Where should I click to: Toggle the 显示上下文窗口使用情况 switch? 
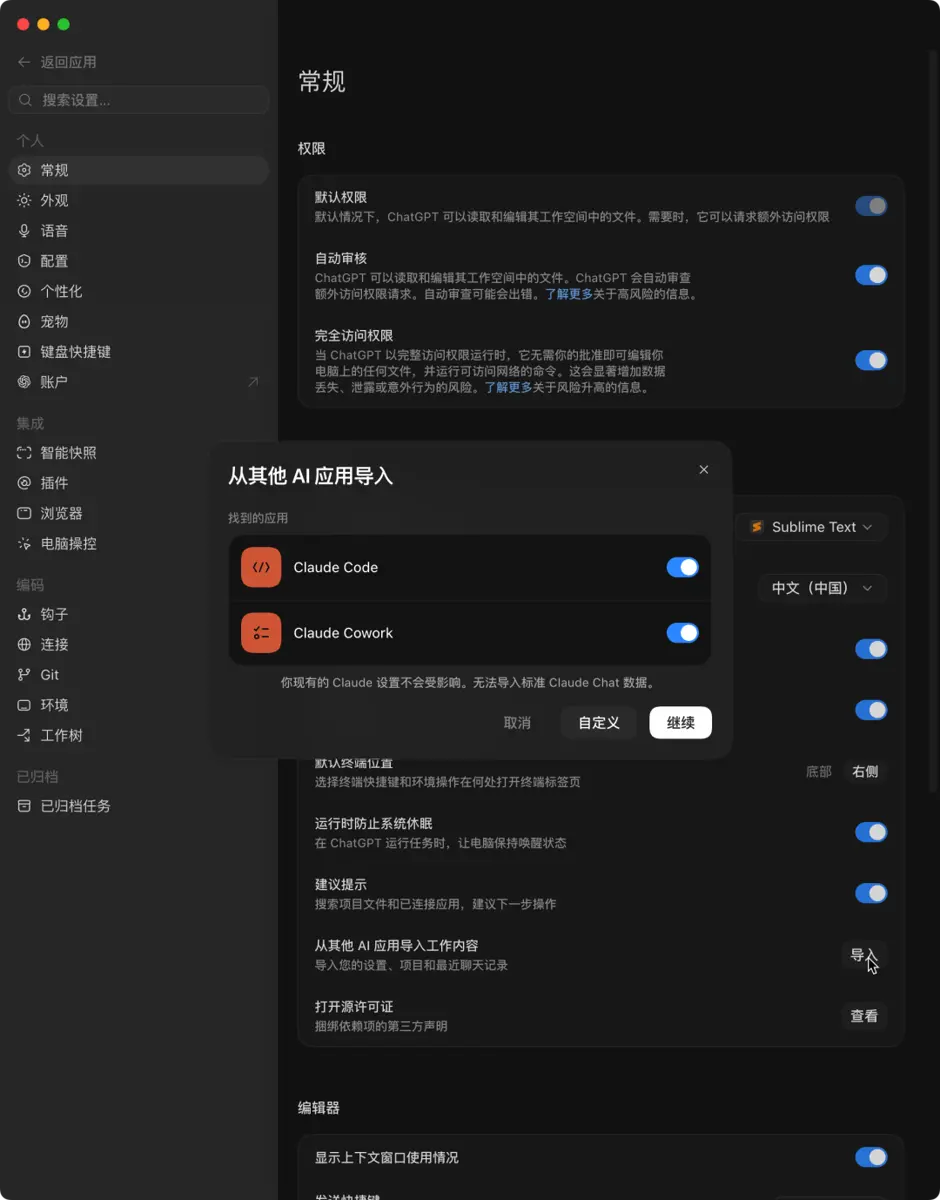(871, 1157)
